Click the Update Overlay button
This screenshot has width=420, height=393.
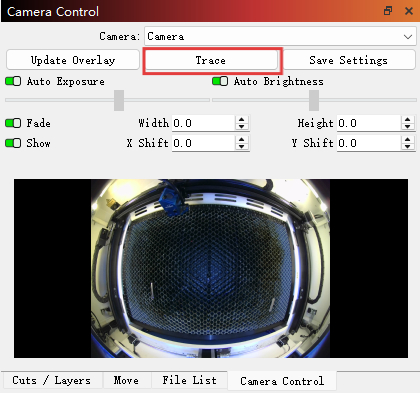[x=73, y=60]
